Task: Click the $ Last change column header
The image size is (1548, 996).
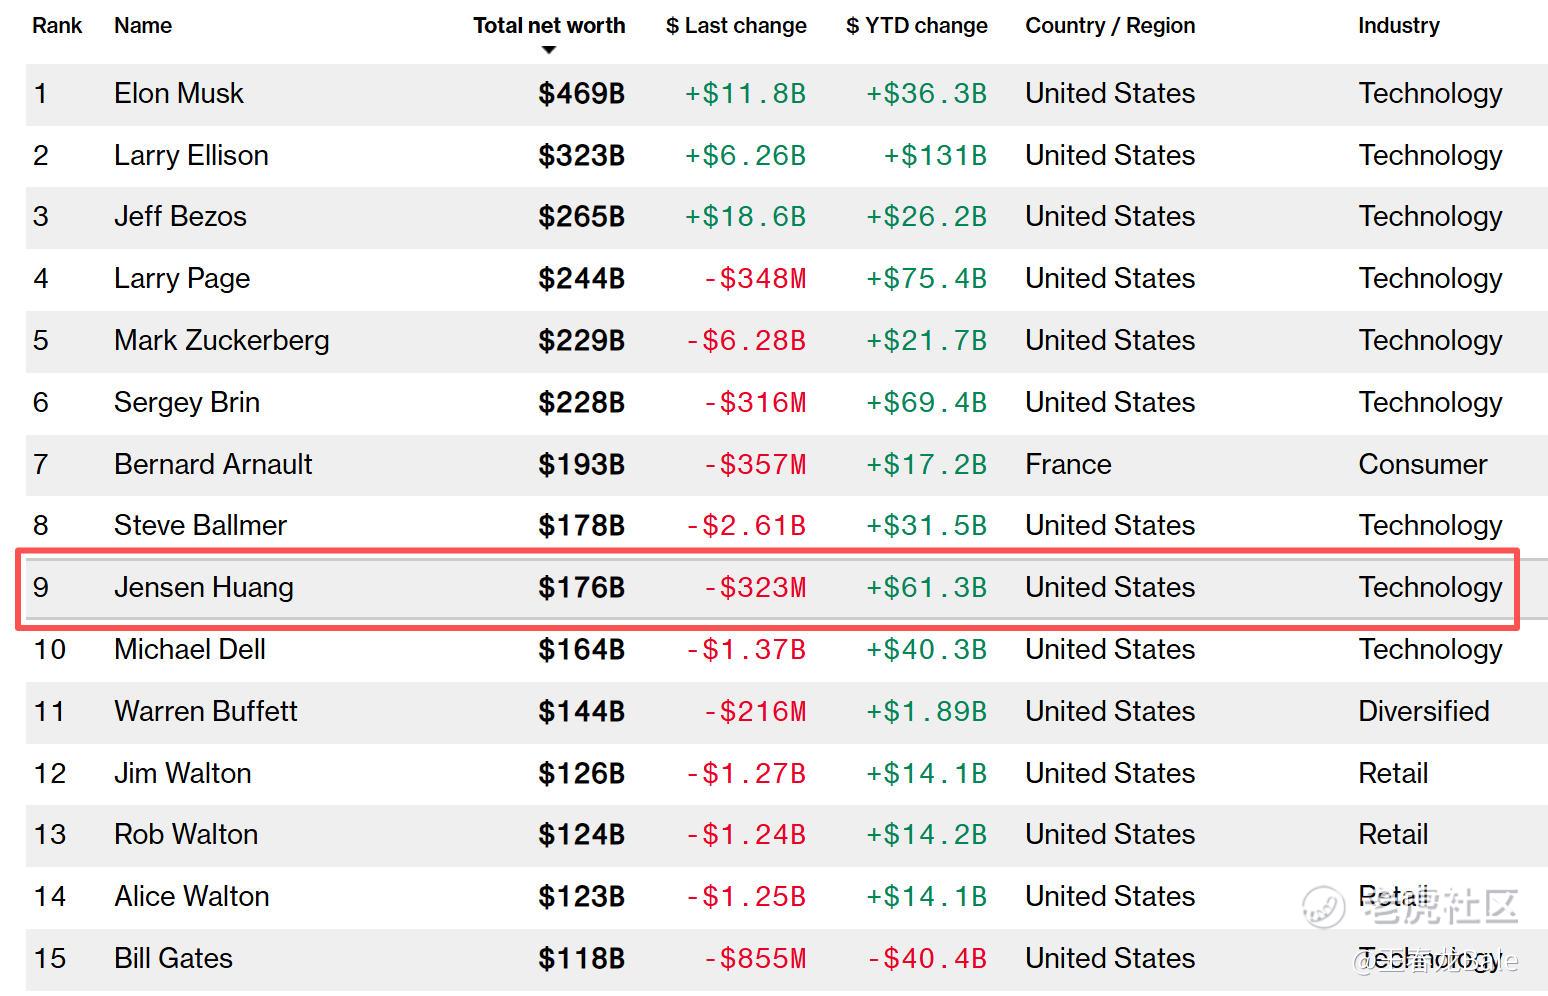Action: click(x=736, y=26)
